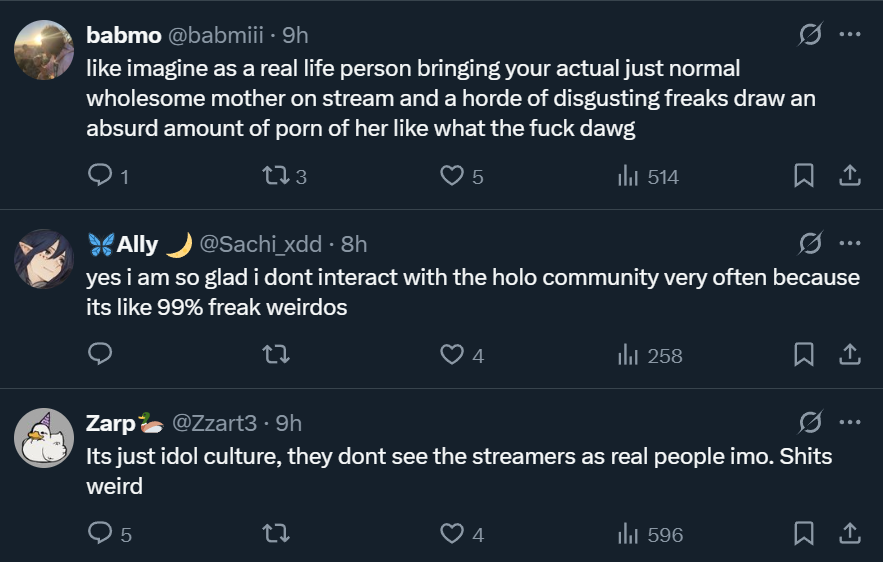The height and width of the screenshot is (562, 883).
Task: Like Ally's tweet about holo community
Action: tap(453, 354)
